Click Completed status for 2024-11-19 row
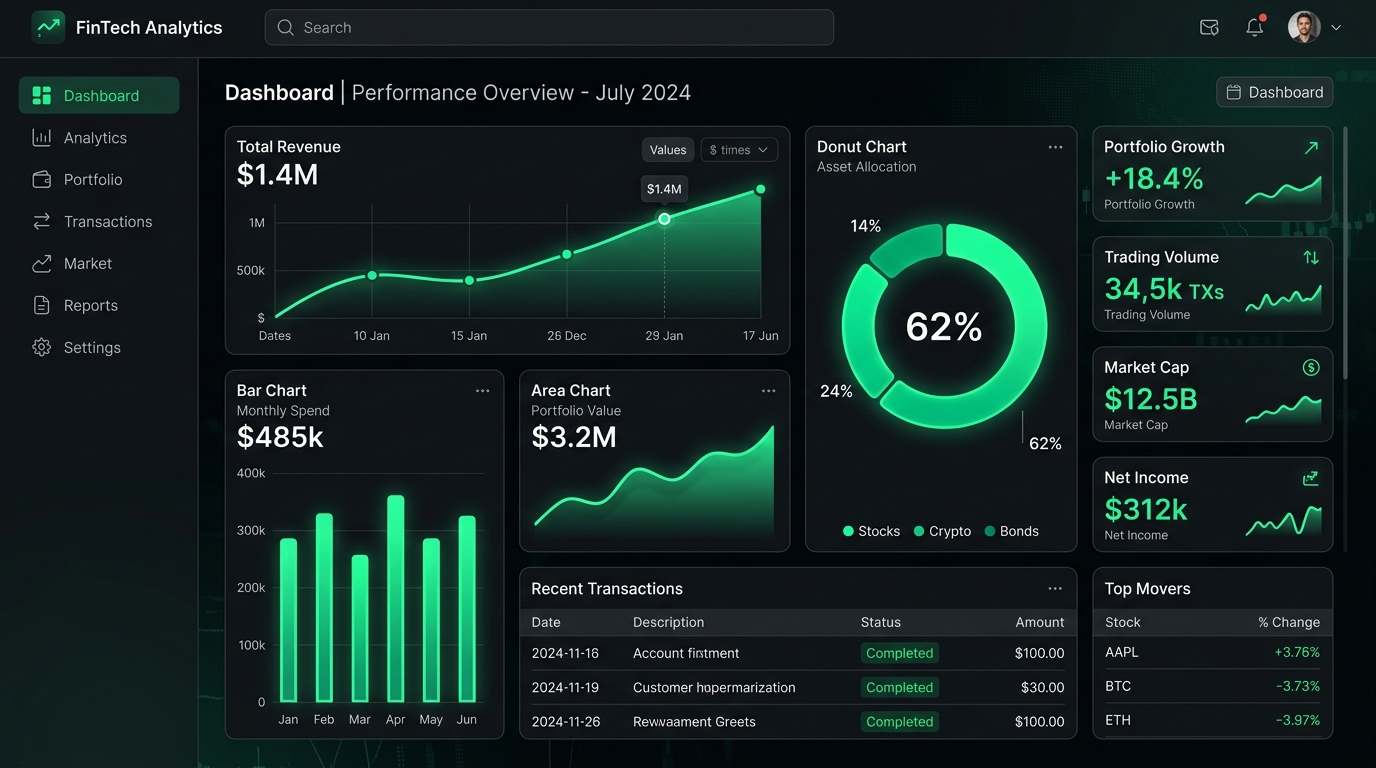This screenshot has height=768, width=1376. (x=900, y=687)
